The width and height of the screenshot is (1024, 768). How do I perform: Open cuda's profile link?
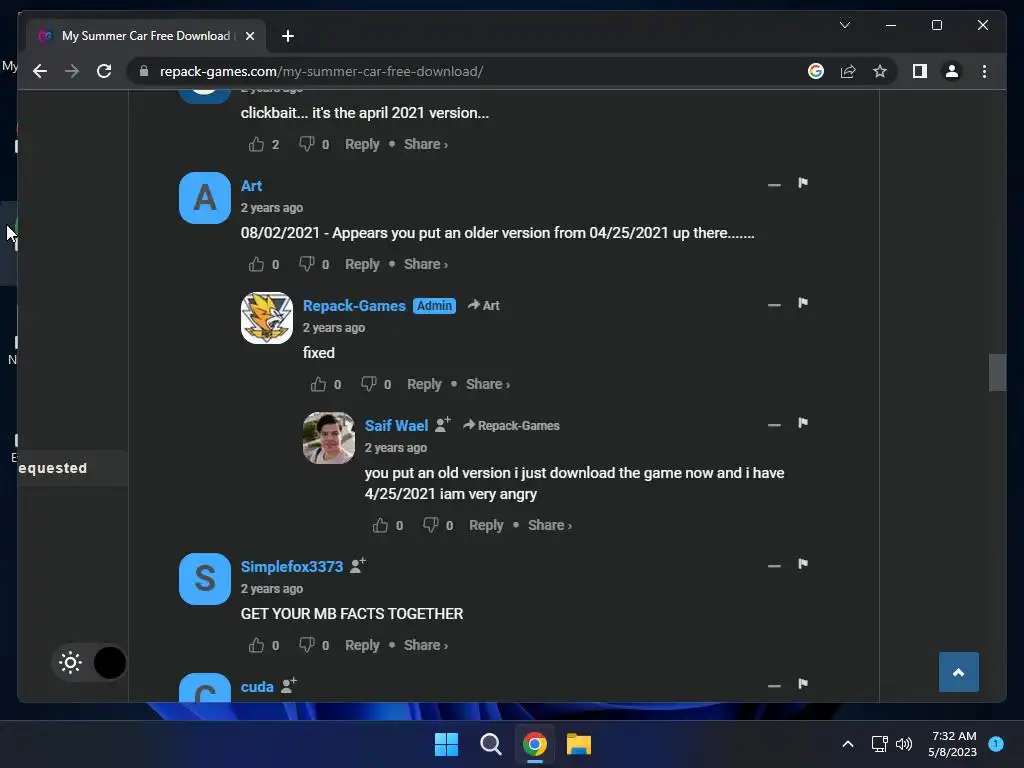point(257,687)
